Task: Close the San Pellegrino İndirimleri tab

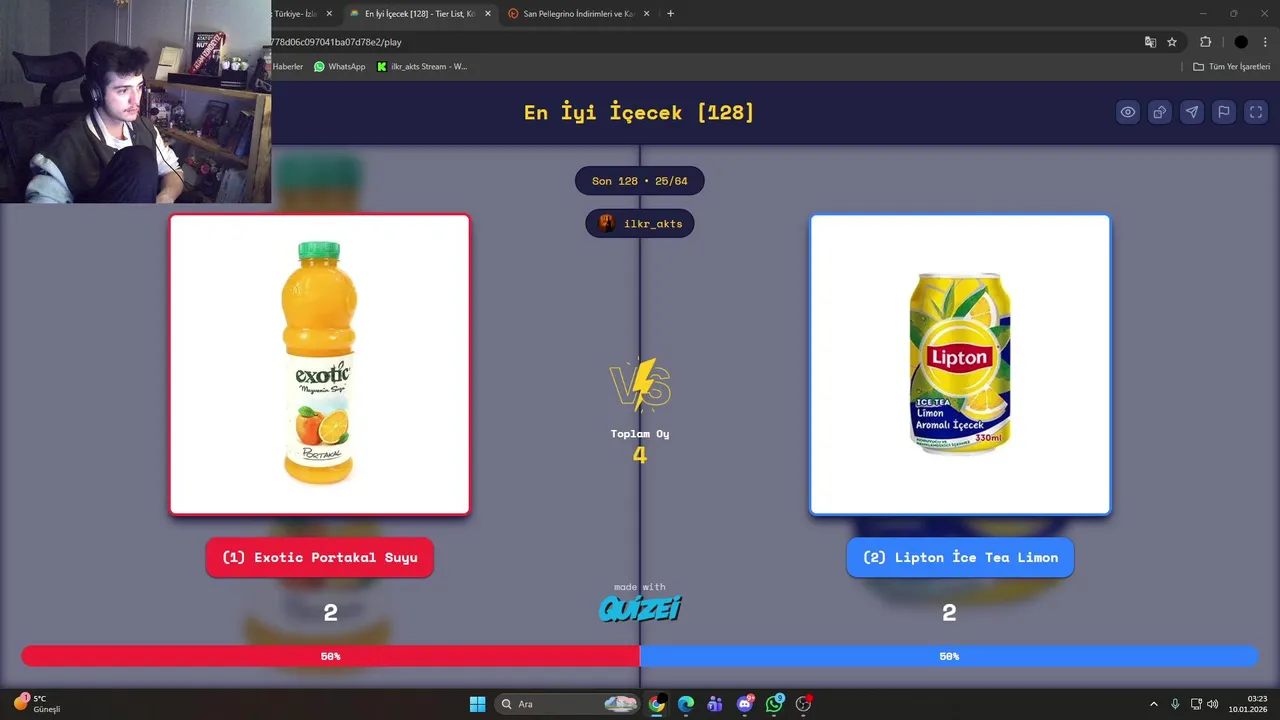Action: [x=647, y=14]
